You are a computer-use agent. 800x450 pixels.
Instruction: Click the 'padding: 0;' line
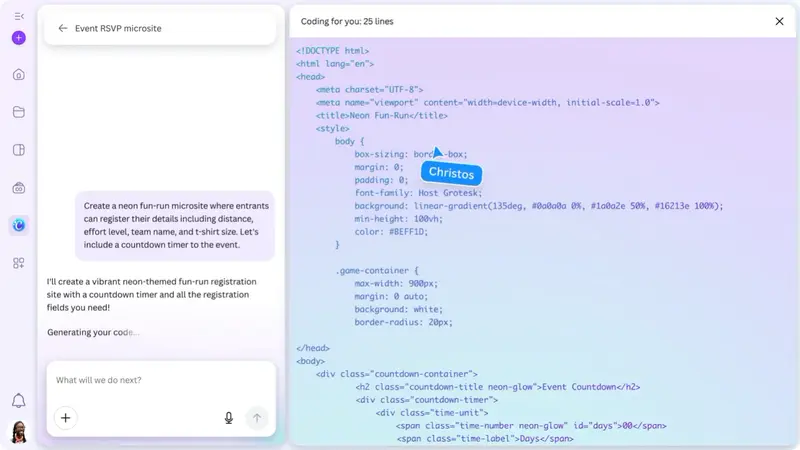click(381, 180)
